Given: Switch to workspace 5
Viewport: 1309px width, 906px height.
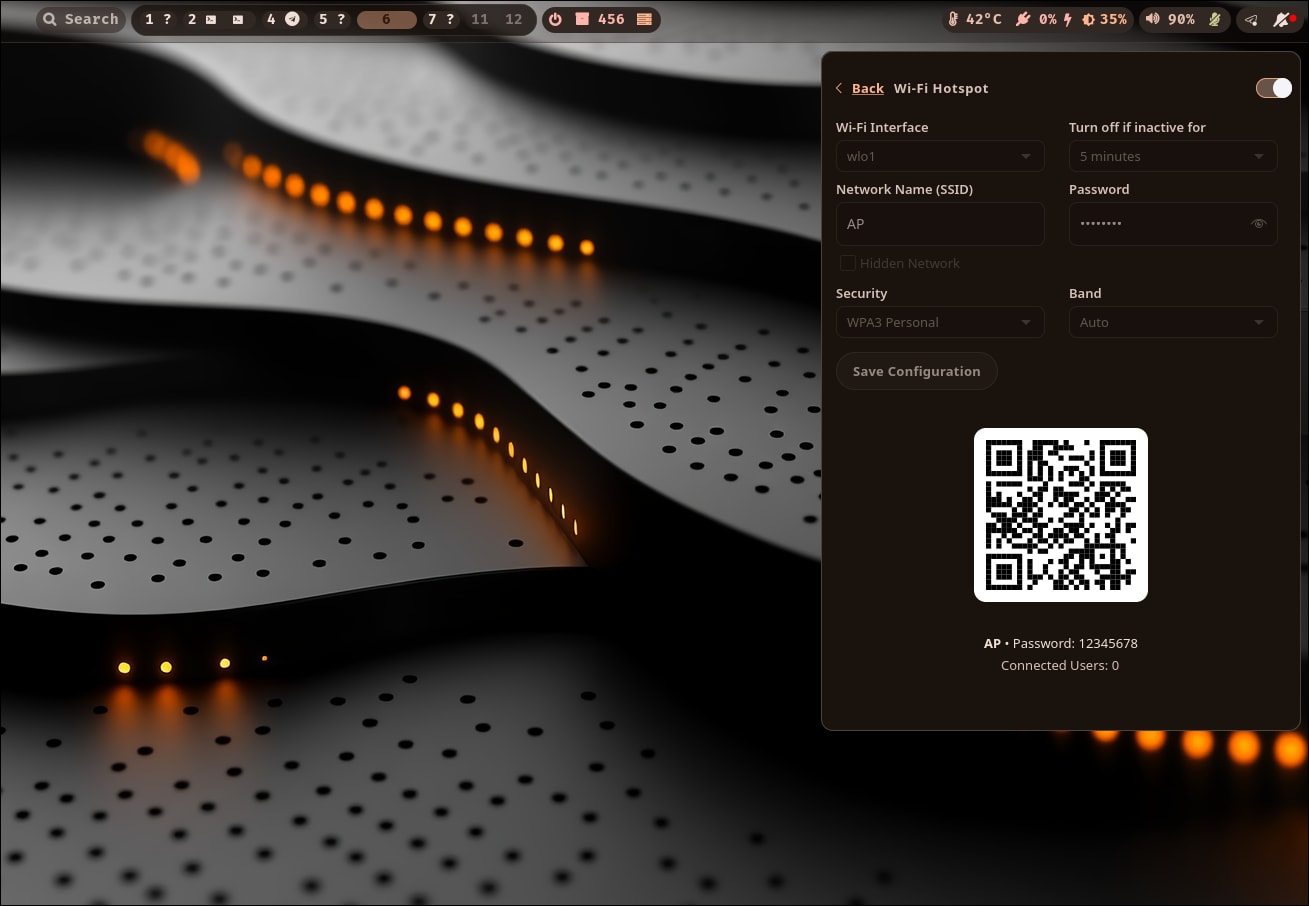Looking at the screenshot, I should pos(331,19).
